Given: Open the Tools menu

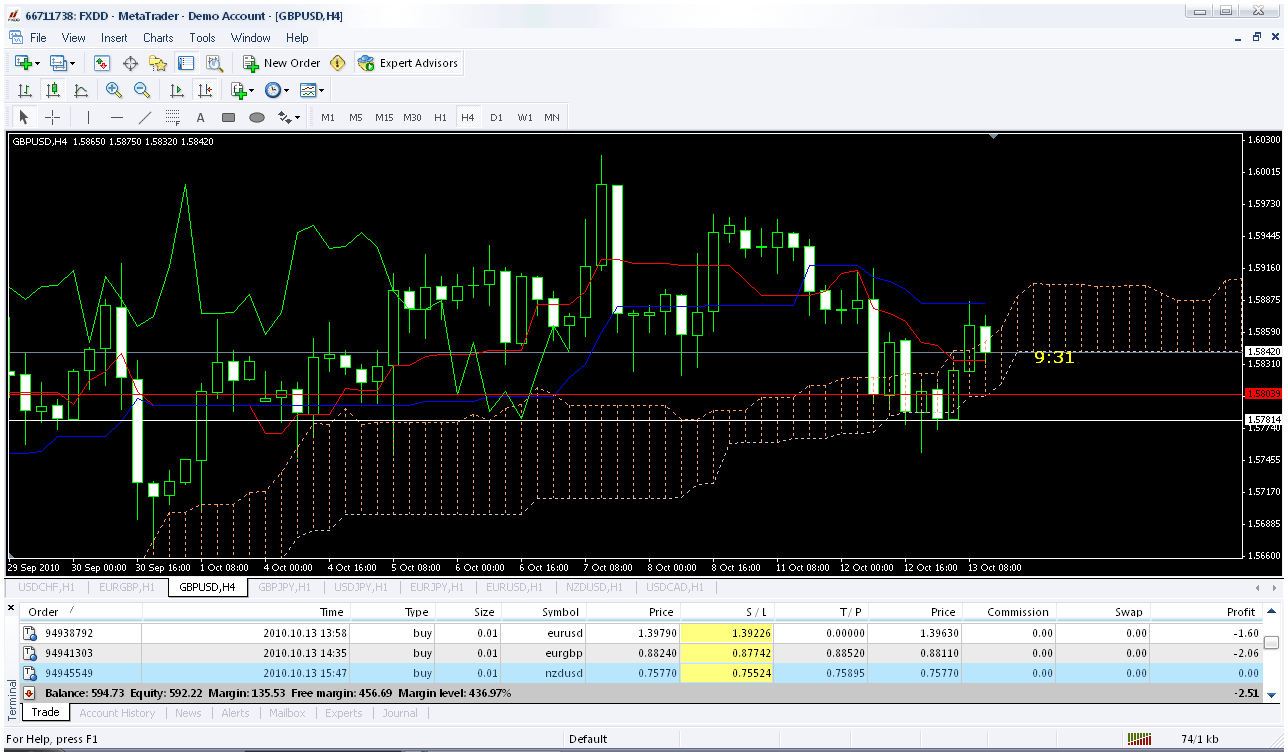Looking at the screenshot, I should click(x=202, y=38).
